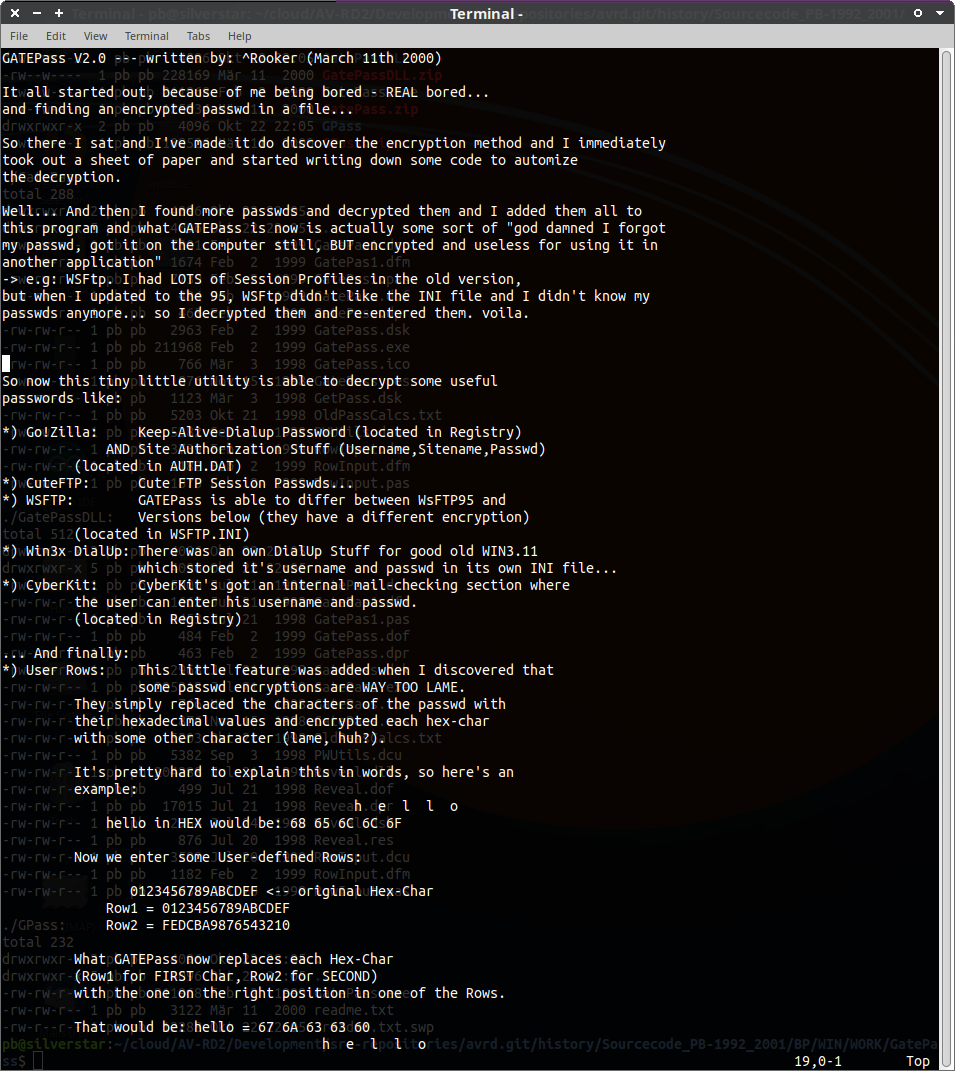Screen dimensions: 955x1071
Task: Minimize the Terminal using the dash icon
Action: 37,13
